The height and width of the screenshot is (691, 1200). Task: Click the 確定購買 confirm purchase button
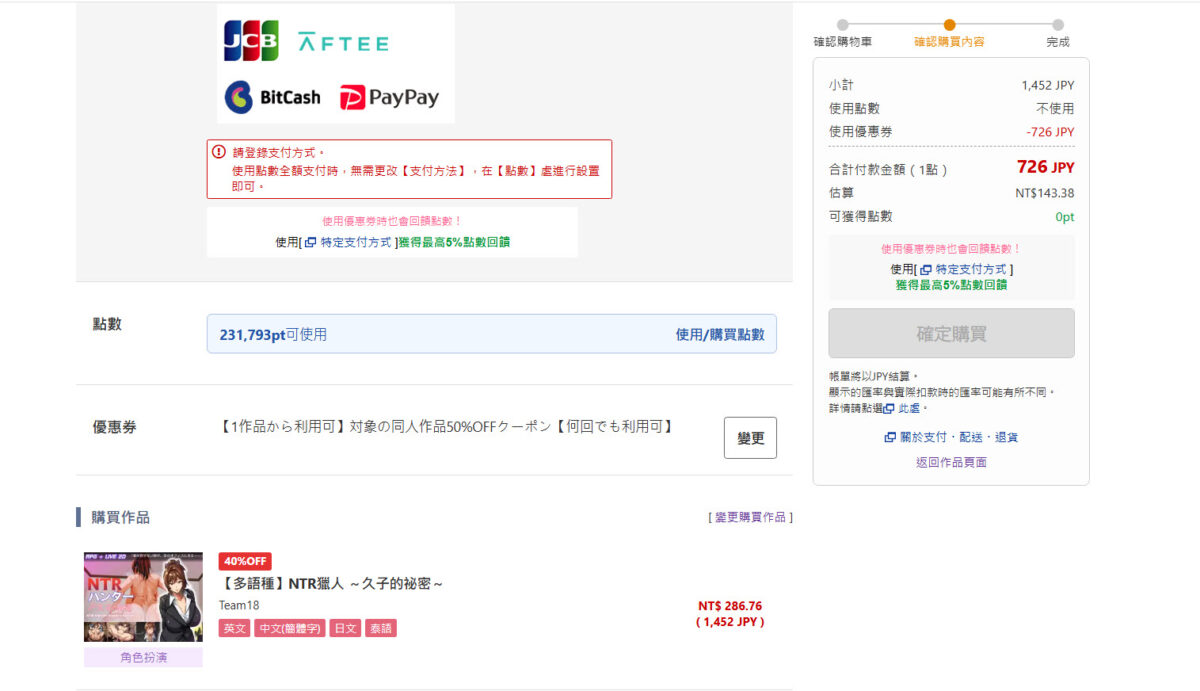(x=951, y=333)
